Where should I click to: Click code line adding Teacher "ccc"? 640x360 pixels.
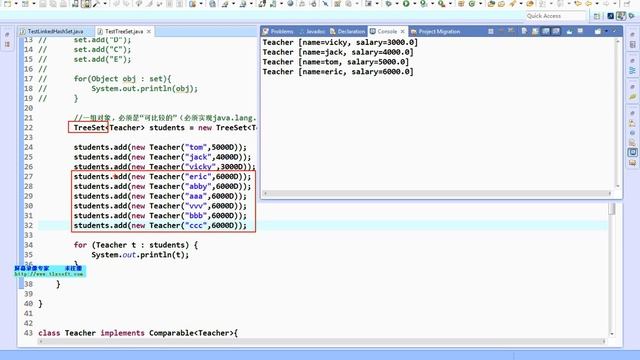pos(160,226)
